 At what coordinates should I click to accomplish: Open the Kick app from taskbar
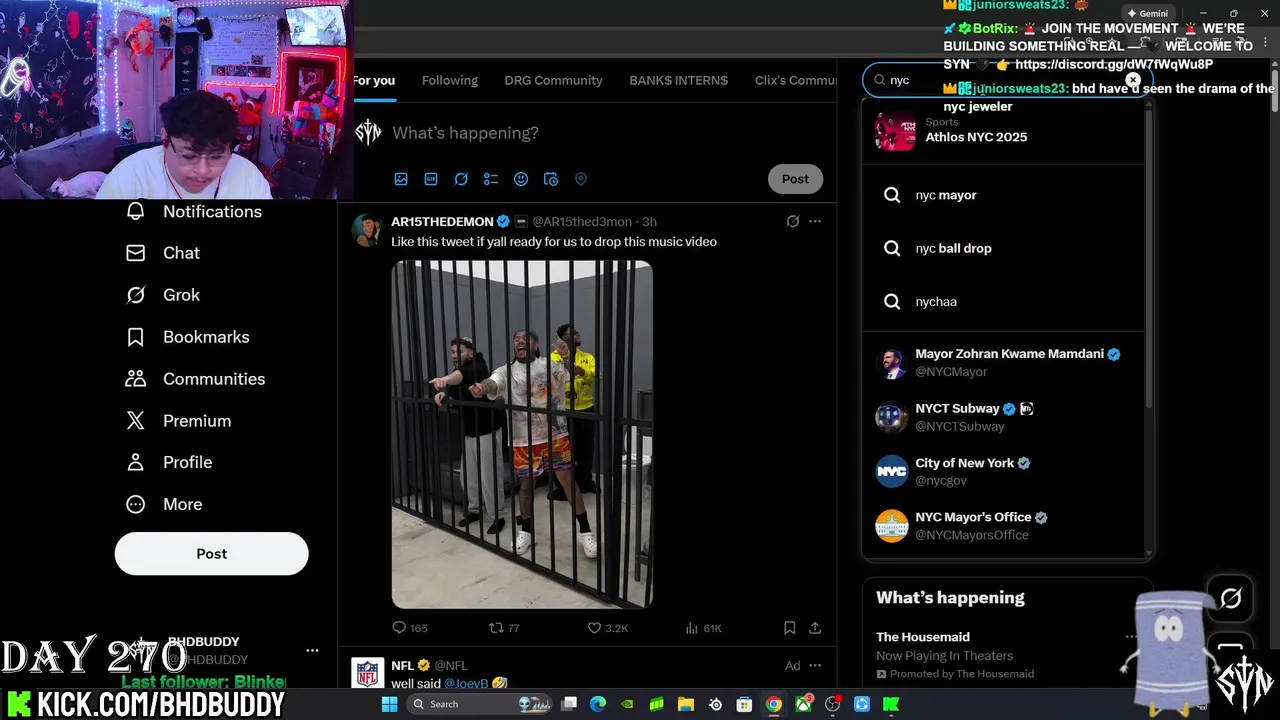[x=891, y=705]
